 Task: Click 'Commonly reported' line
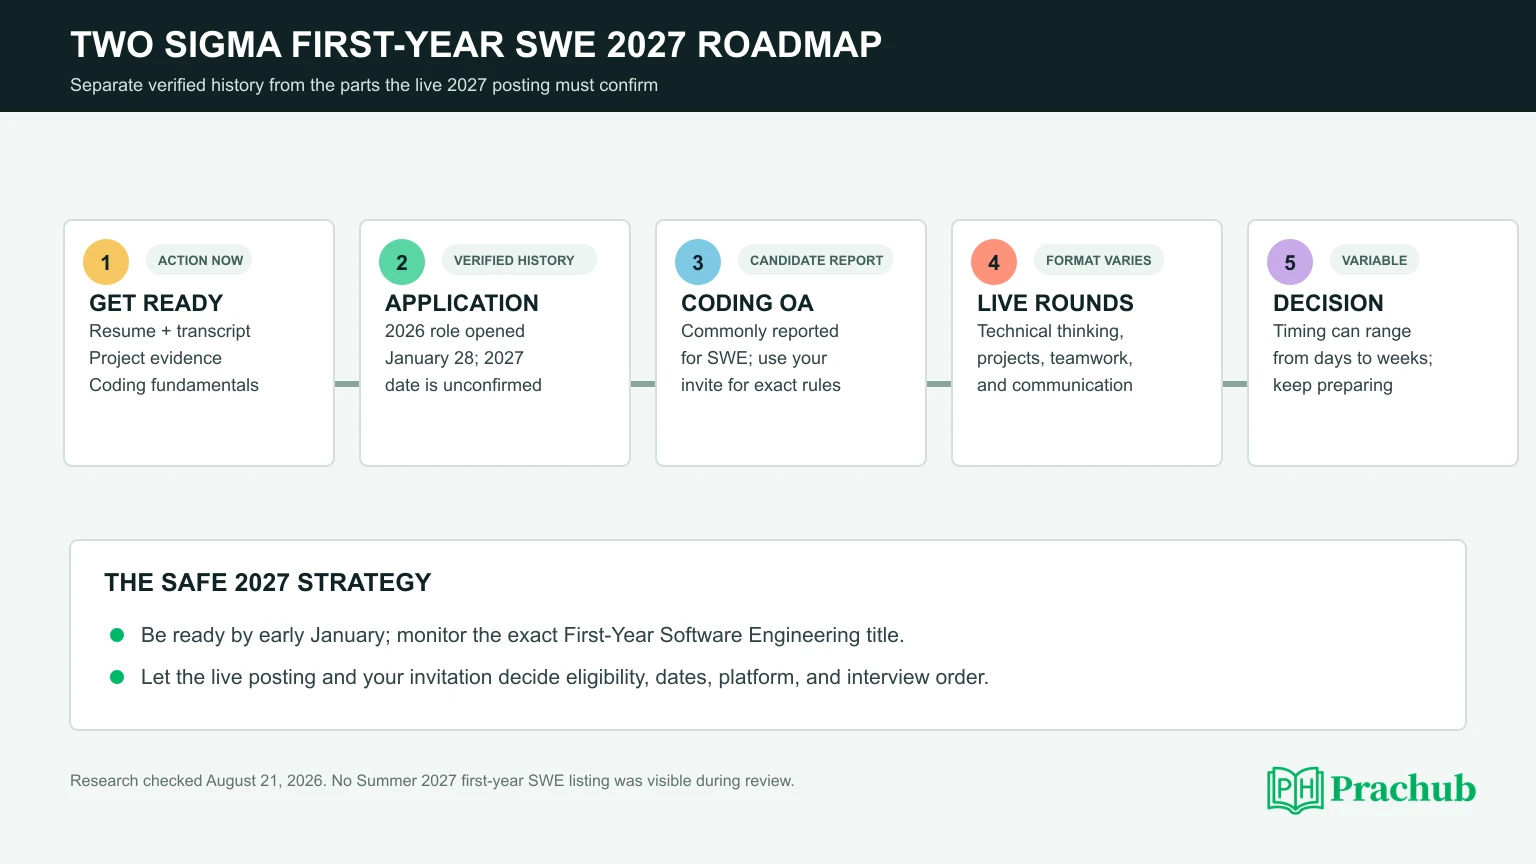[x=760, y=331]
